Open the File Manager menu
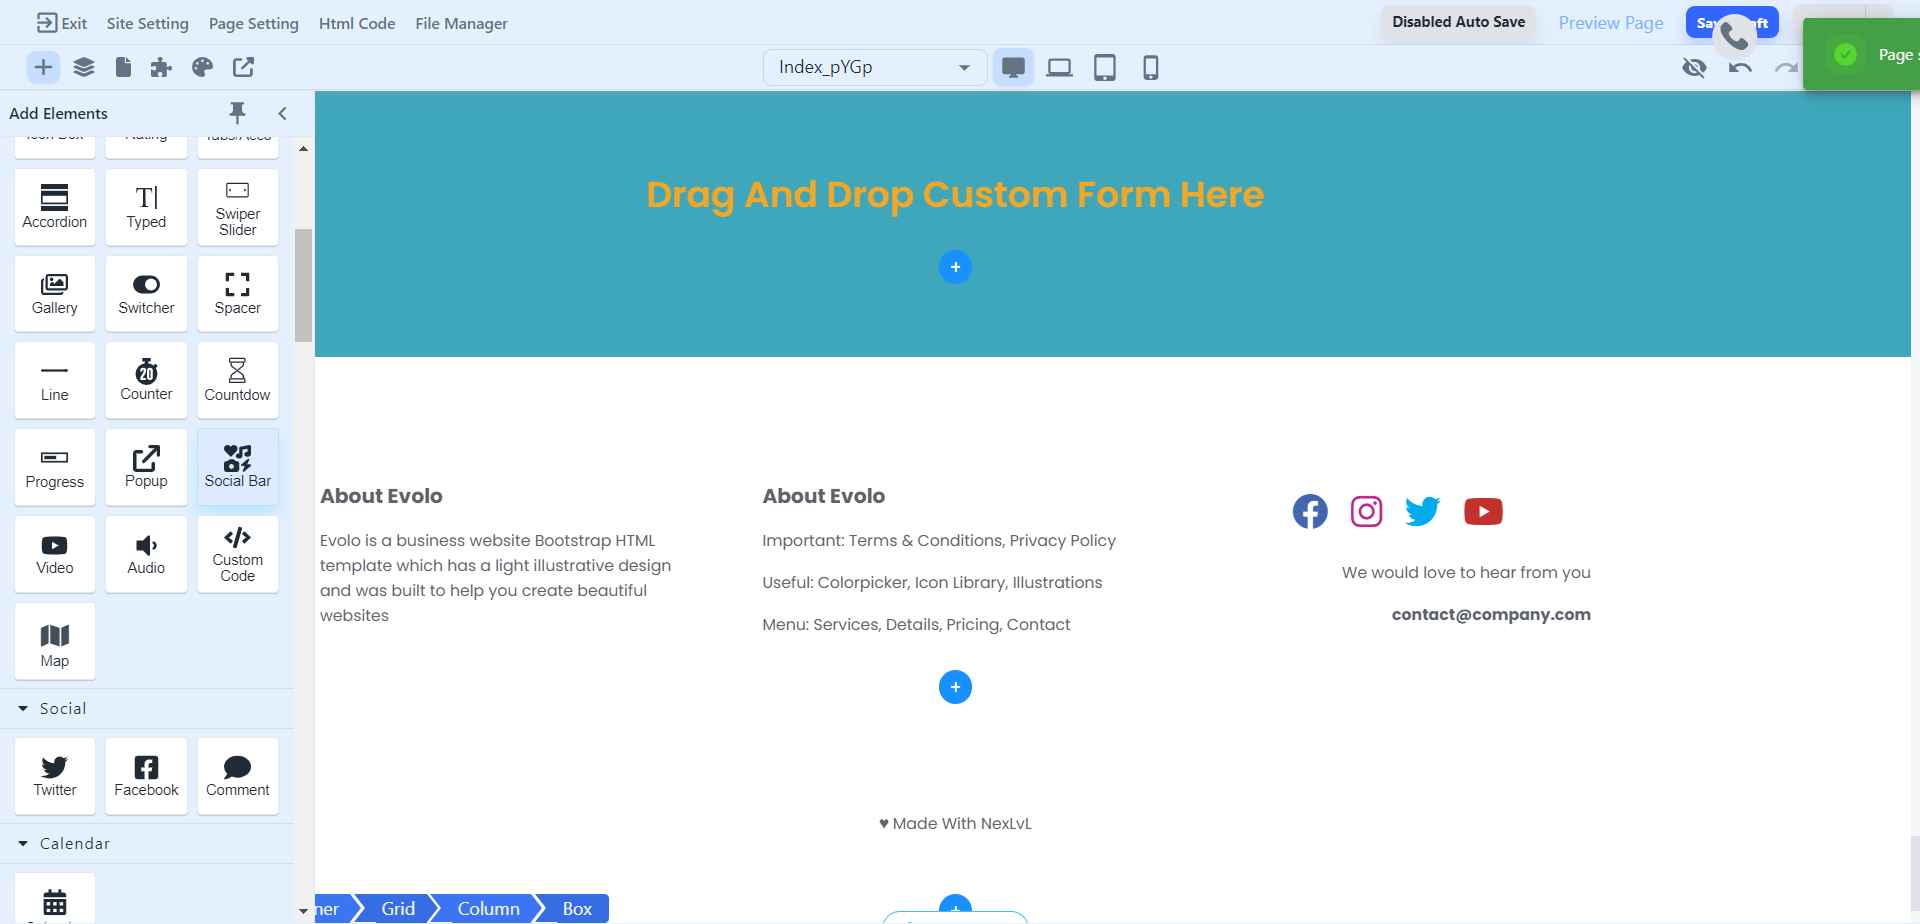1920x924 pixels. [x=460, y=23]
